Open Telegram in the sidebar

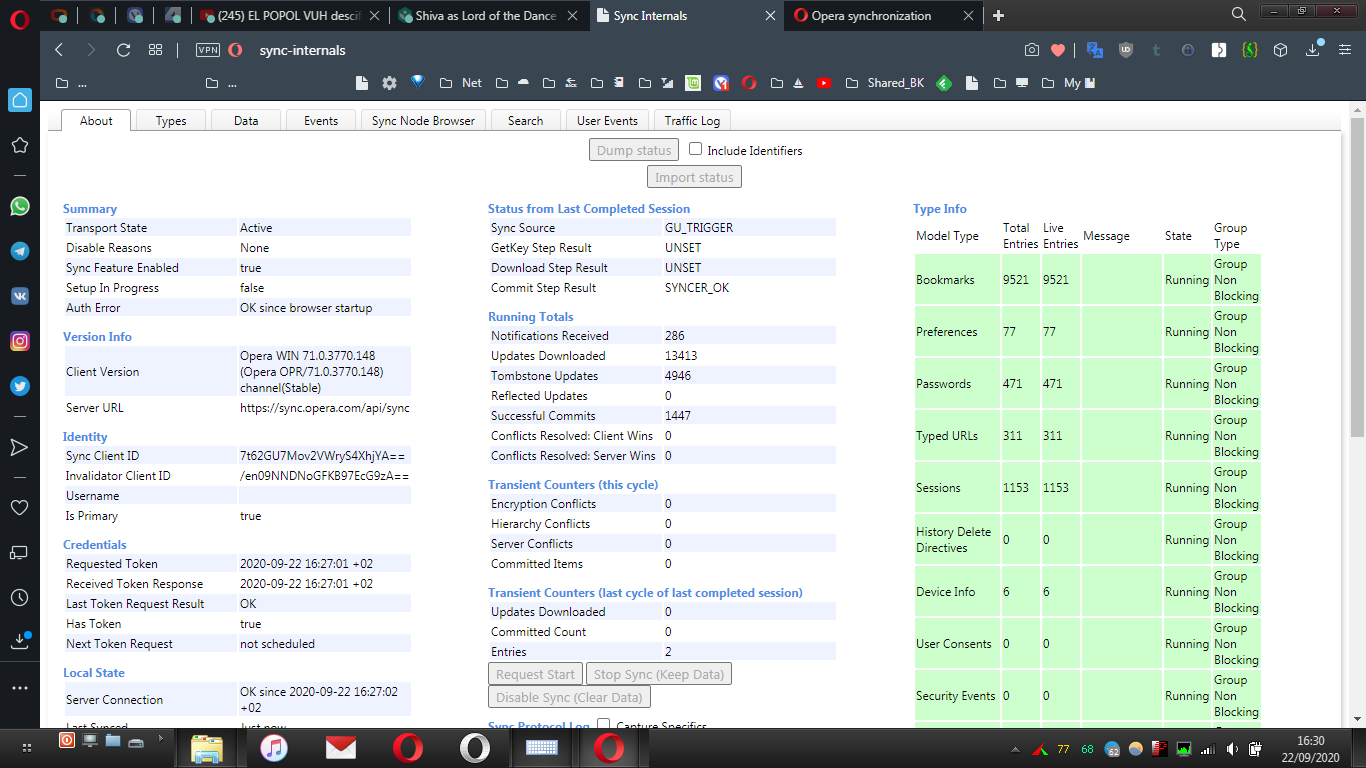pos(19,251)
